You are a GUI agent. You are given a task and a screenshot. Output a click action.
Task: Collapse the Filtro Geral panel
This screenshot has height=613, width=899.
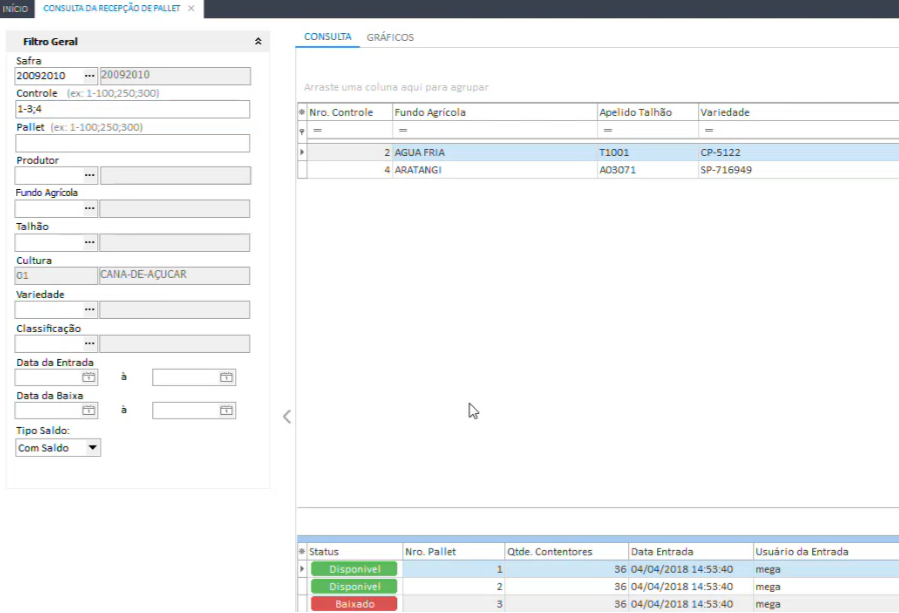(258, 42)
